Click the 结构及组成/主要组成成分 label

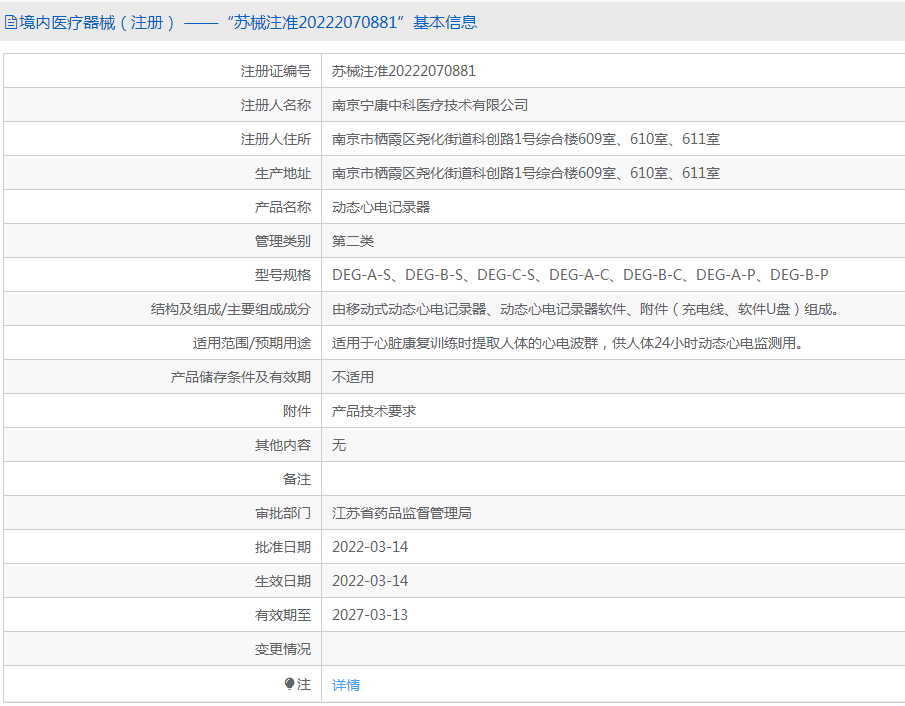coord(231,309)
